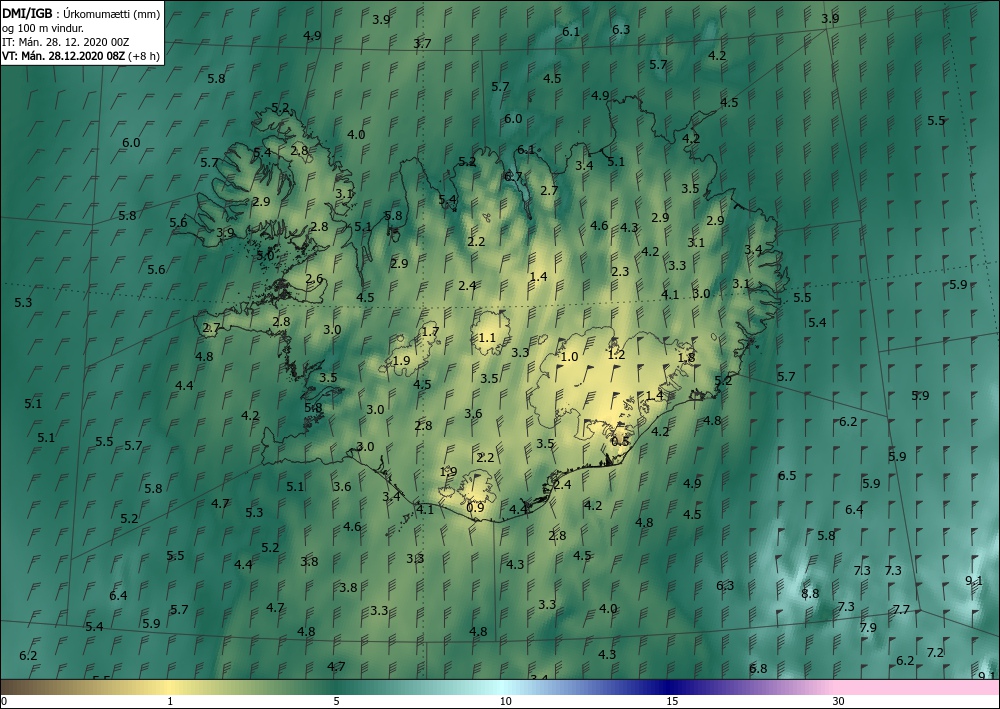The image size is (1000, 709).
Task: Click the glacier value "1.7"
Action: tap(430, 332)
